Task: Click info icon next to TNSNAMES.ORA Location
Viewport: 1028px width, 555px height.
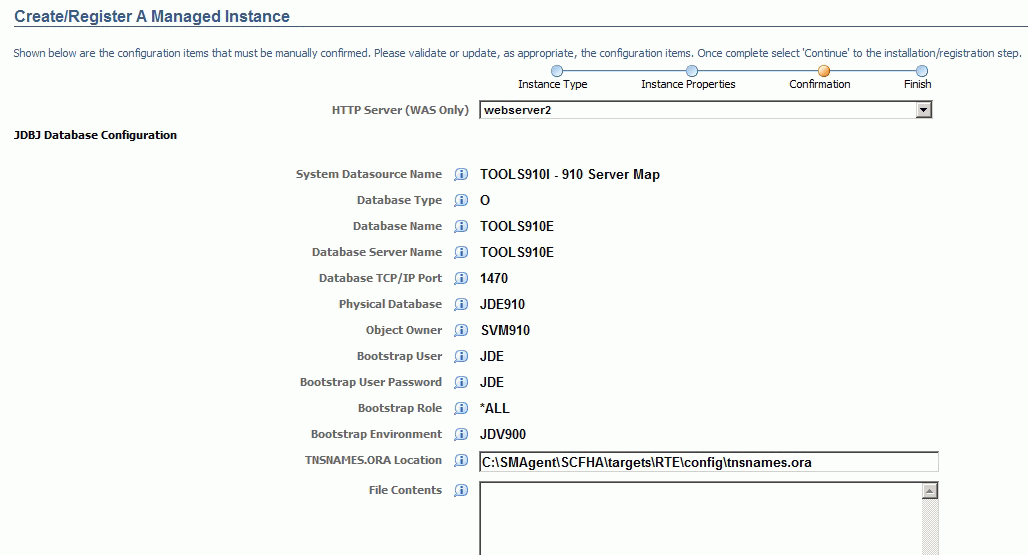Action: coord(461,461)
